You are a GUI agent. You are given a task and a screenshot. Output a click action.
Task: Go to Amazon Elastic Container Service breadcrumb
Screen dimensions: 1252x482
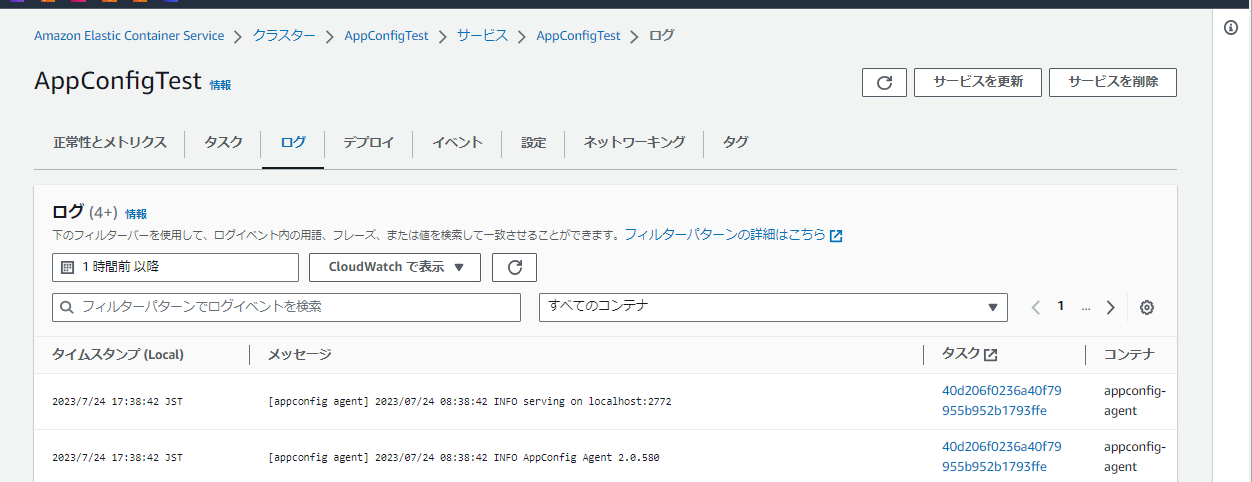[x=129, y=36]
